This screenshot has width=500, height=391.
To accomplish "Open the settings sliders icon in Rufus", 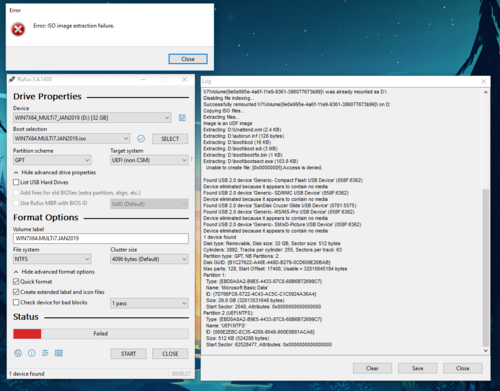I will click(x=45, y=353).
